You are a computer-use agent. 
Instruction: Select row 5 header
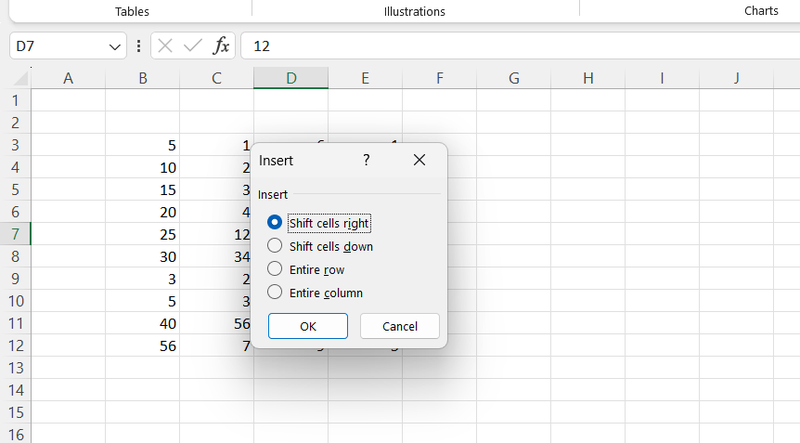[x=15, y=190]
